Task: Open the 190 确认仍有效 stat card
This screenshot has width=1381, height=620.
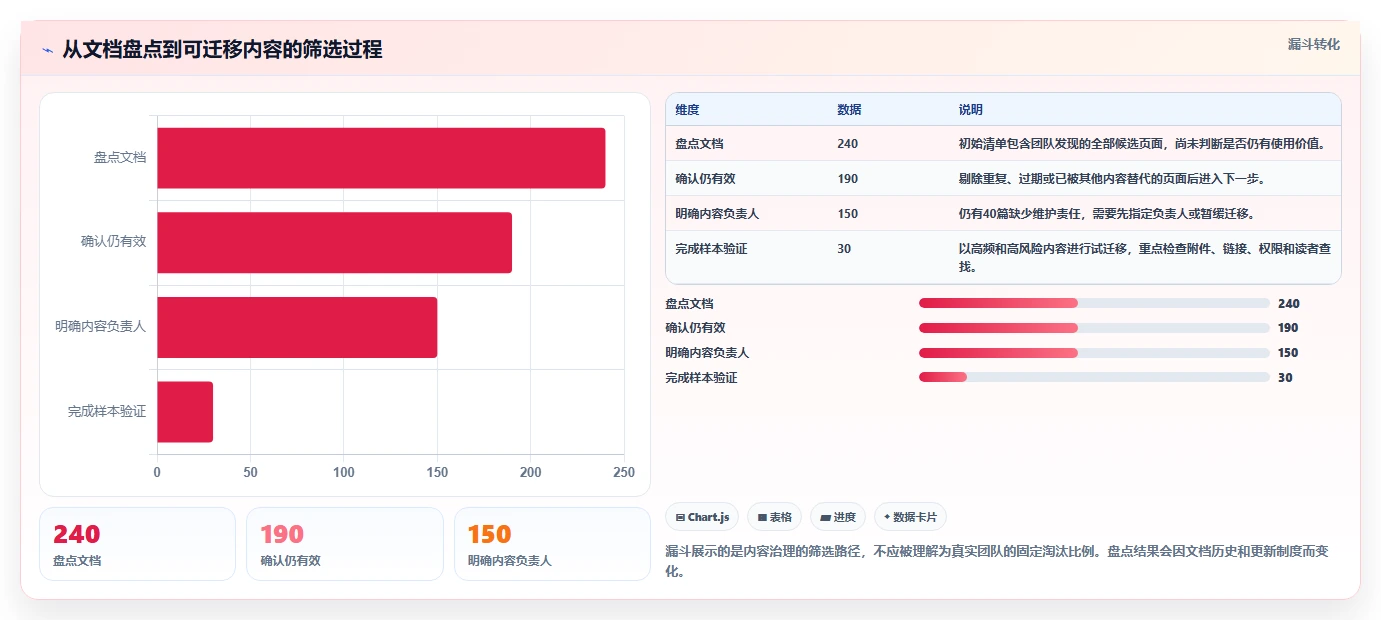Action: point(344,544)
